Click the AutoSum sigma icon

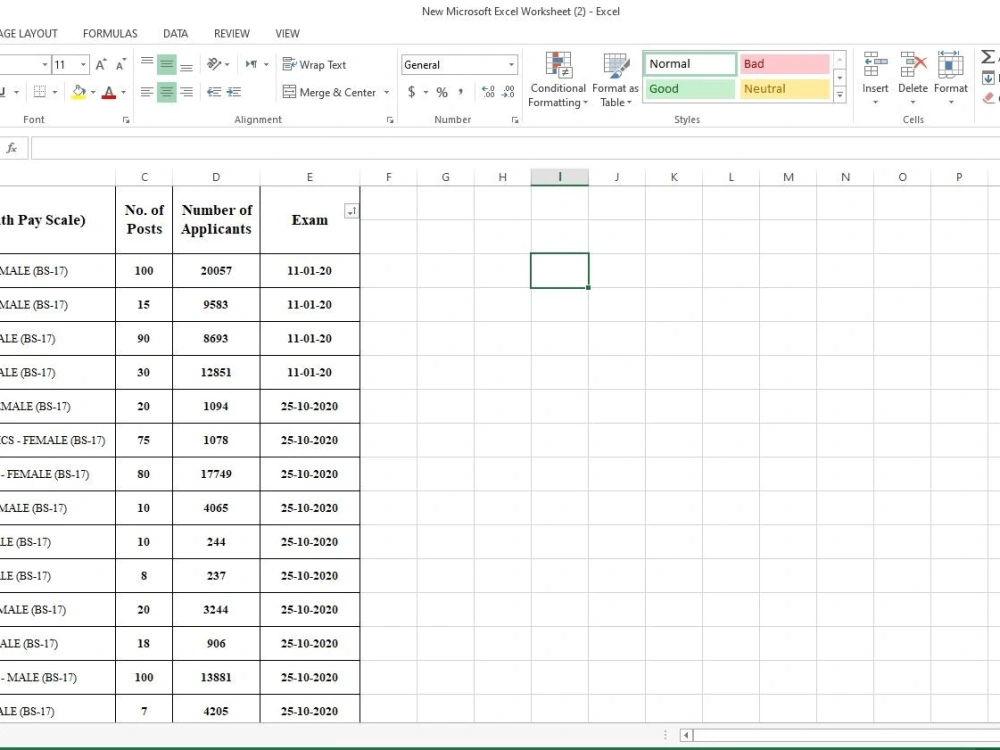[988, 57]
